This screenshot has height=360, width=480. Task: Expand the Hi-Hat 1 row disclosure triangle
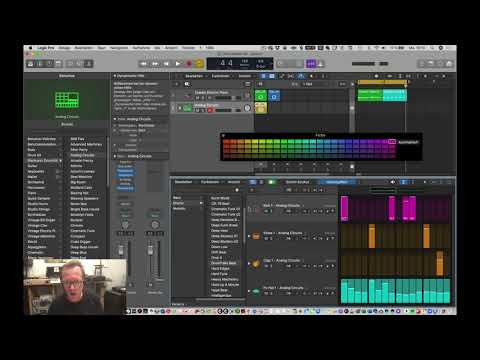point(249,291)
